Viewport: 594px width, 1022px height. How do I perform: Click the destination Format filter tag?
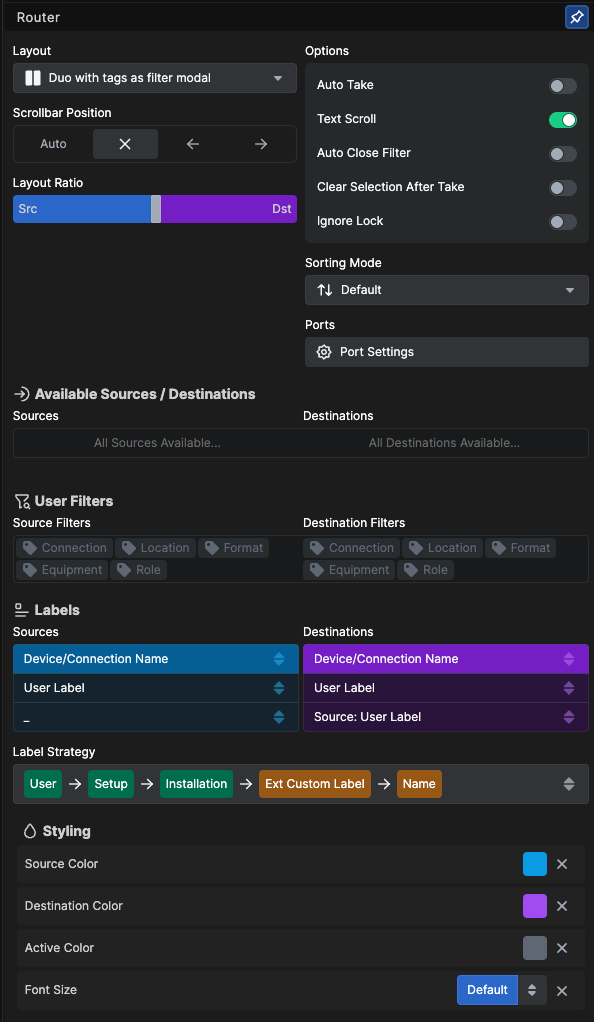coord(520,548)
